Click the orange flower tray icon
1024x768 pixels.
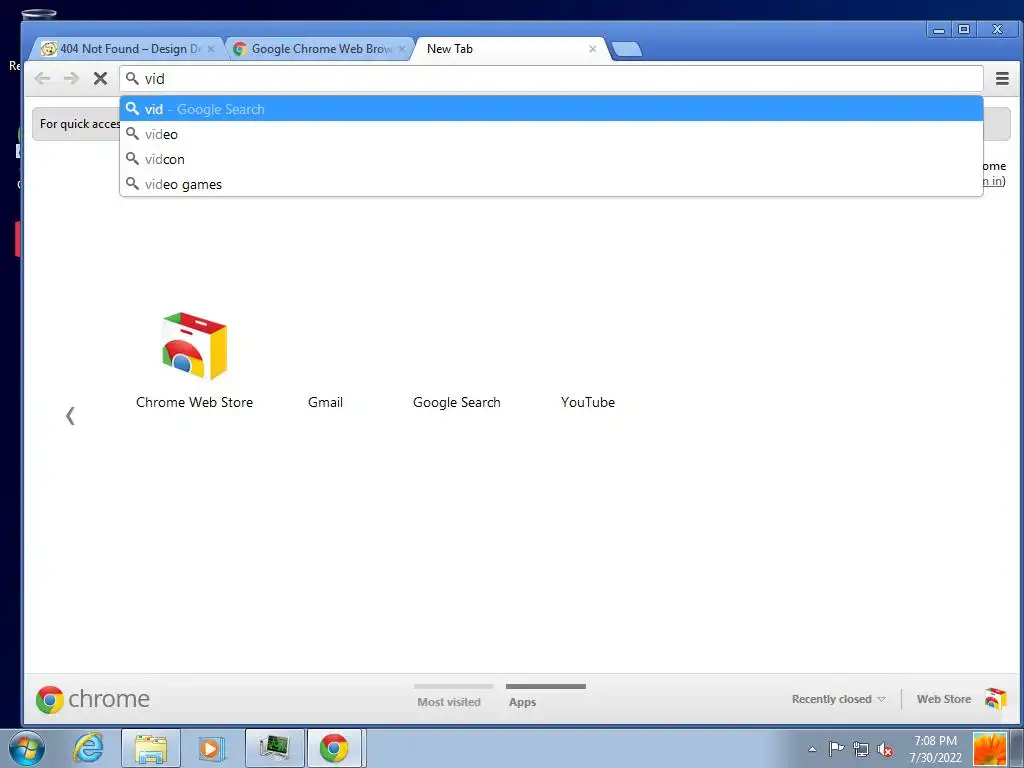tap(989, 749)
